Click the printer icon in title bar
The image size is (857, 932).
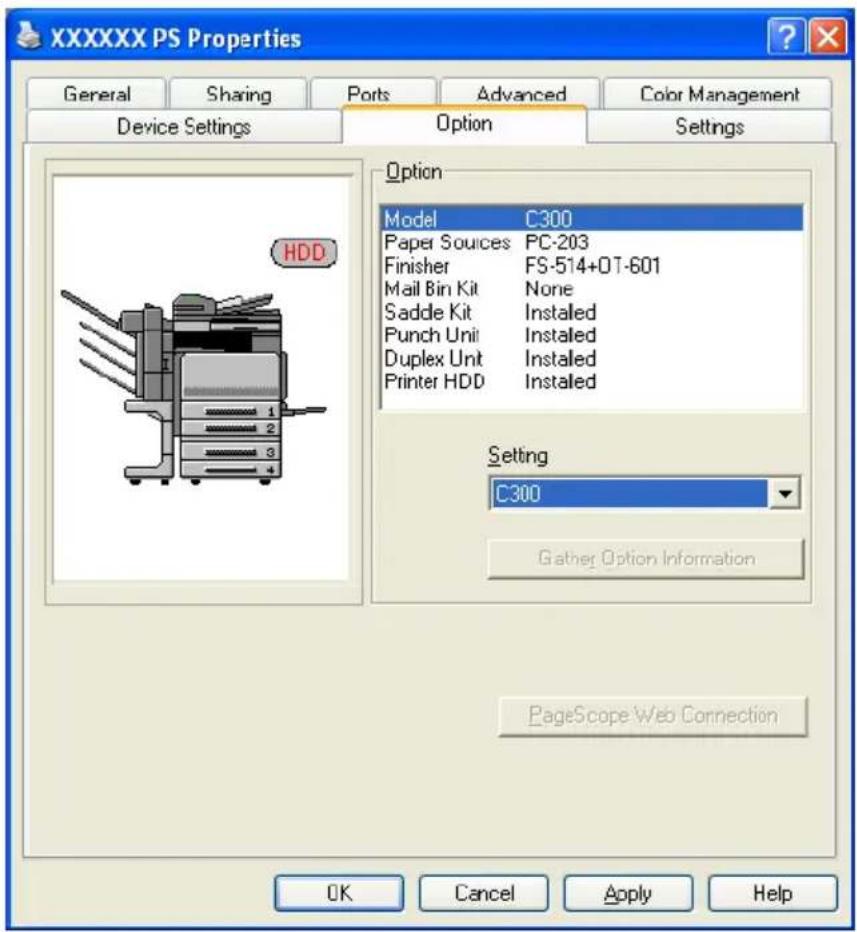click(x=29, y=36)
